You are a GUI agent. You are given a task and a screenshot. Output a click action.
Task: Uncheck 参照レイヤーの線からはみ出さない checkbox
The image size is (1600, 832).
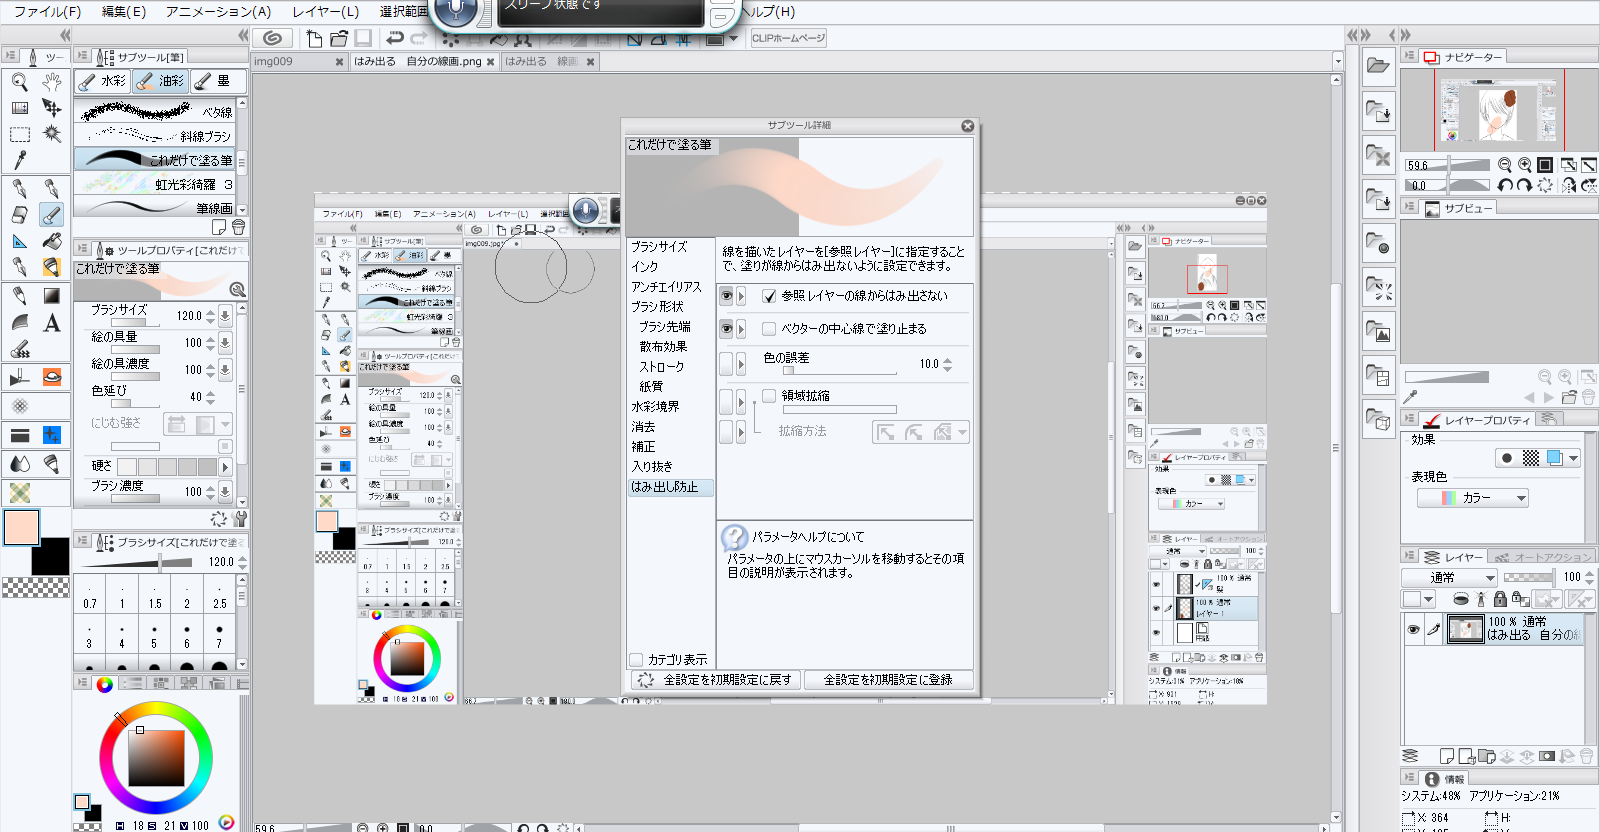[769, 296]
